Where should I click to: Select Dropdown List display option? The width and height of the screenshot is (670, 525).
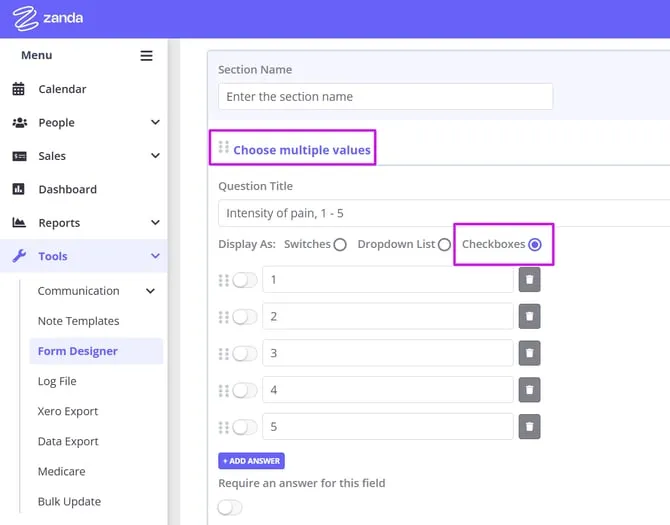[444, 245]
